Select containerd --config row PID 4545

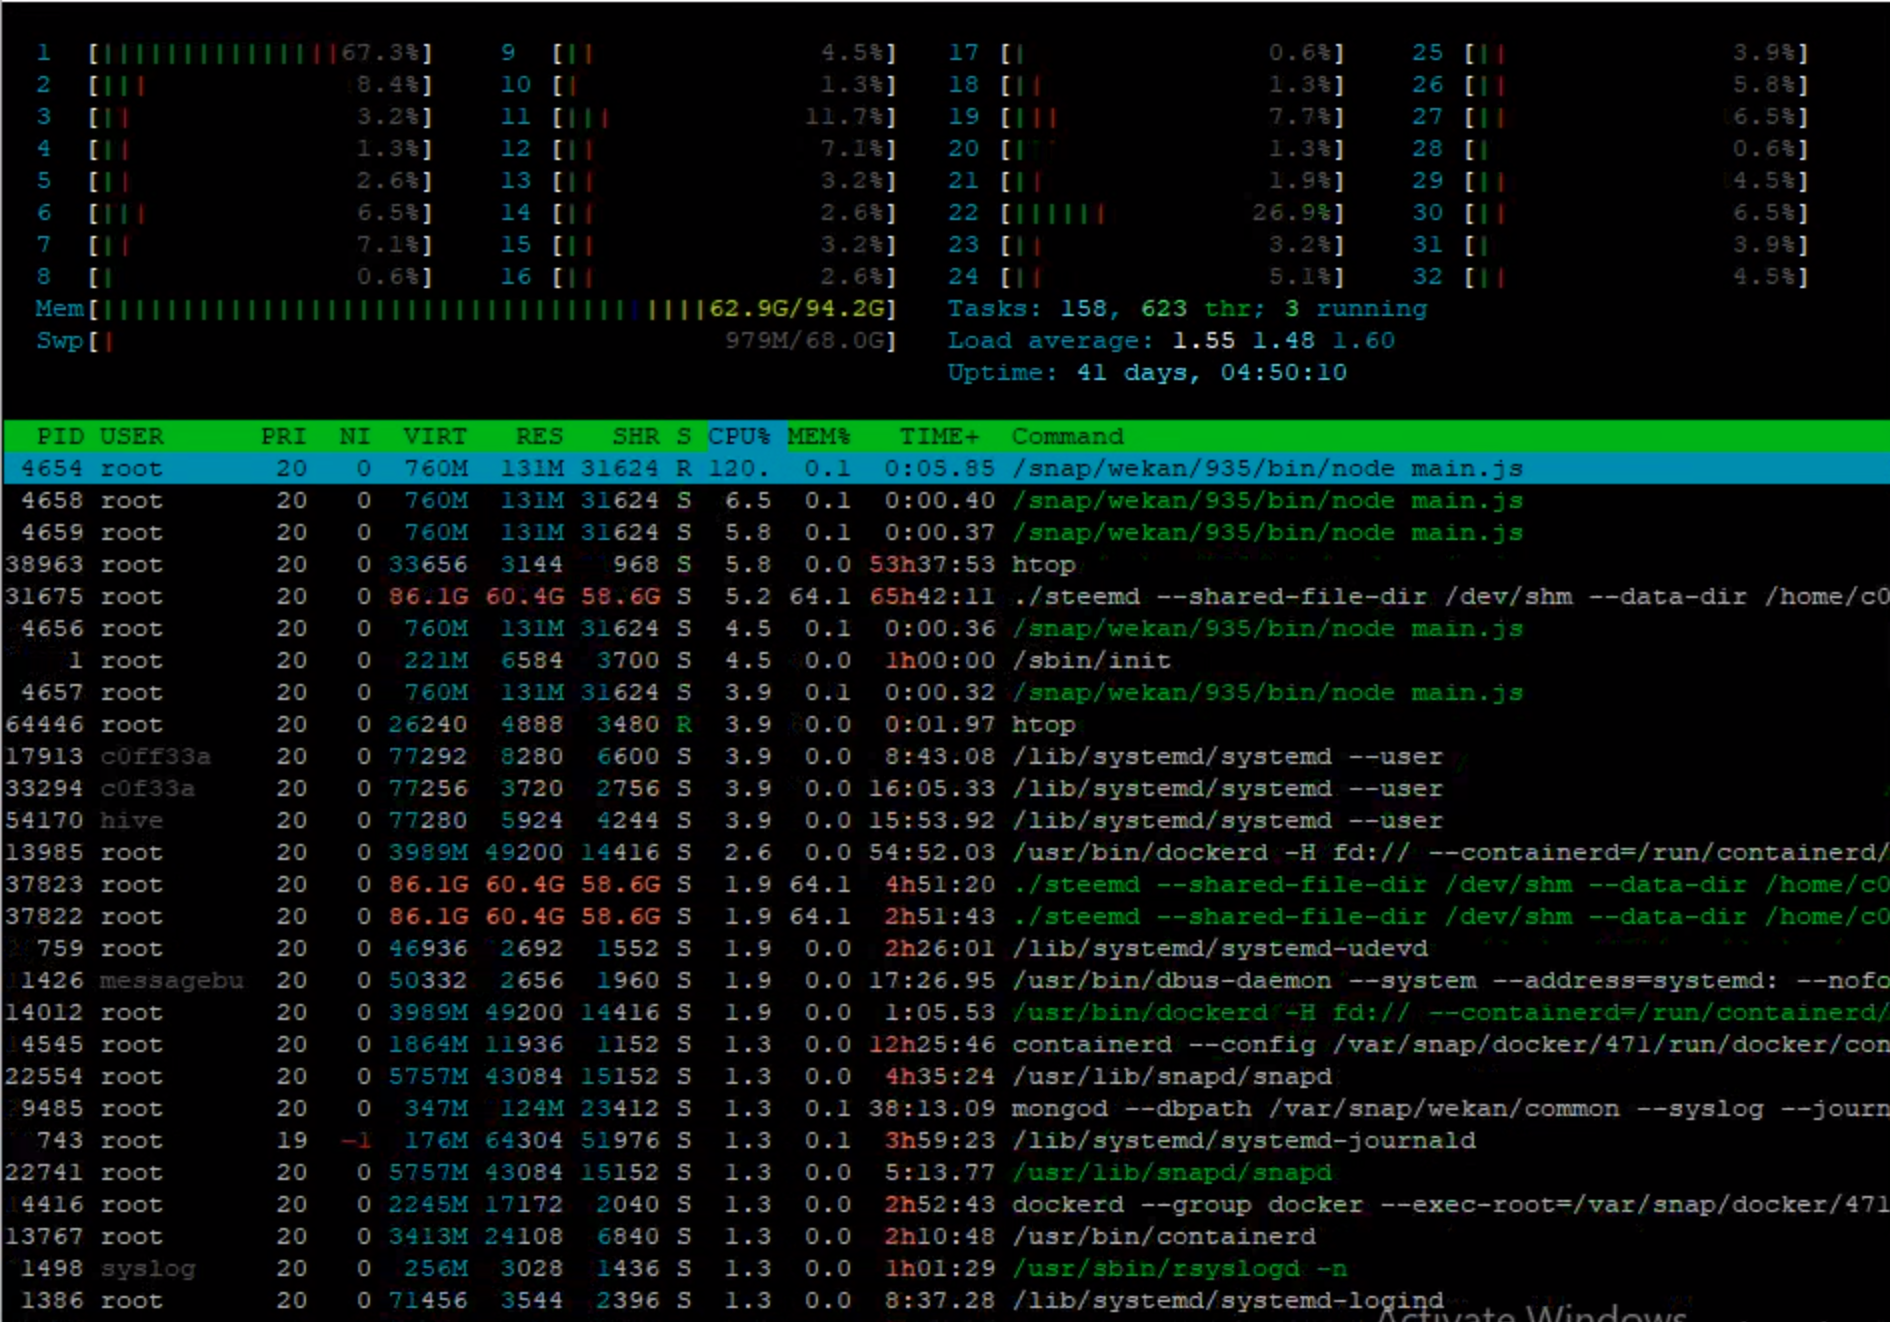(946, 1044)
